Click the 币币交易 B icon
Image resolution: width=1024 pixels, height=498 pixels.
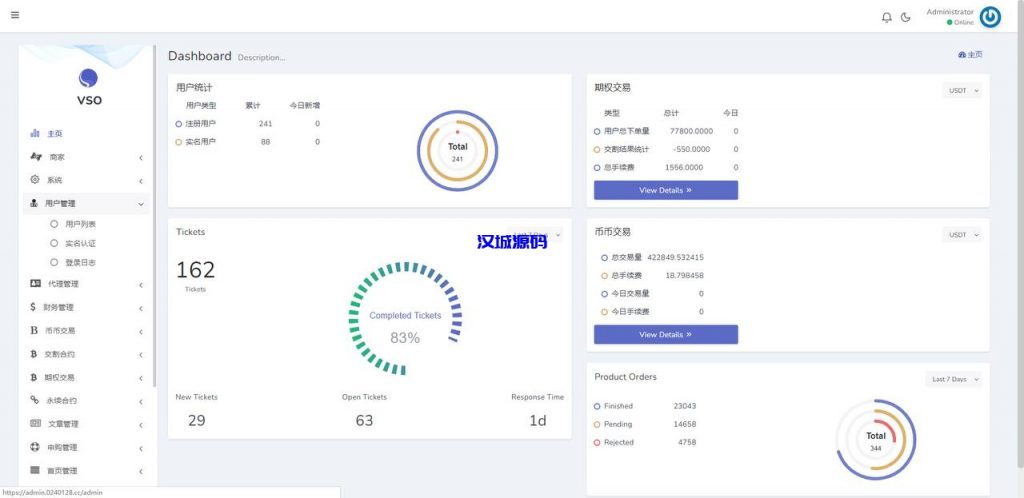[34, 330]
